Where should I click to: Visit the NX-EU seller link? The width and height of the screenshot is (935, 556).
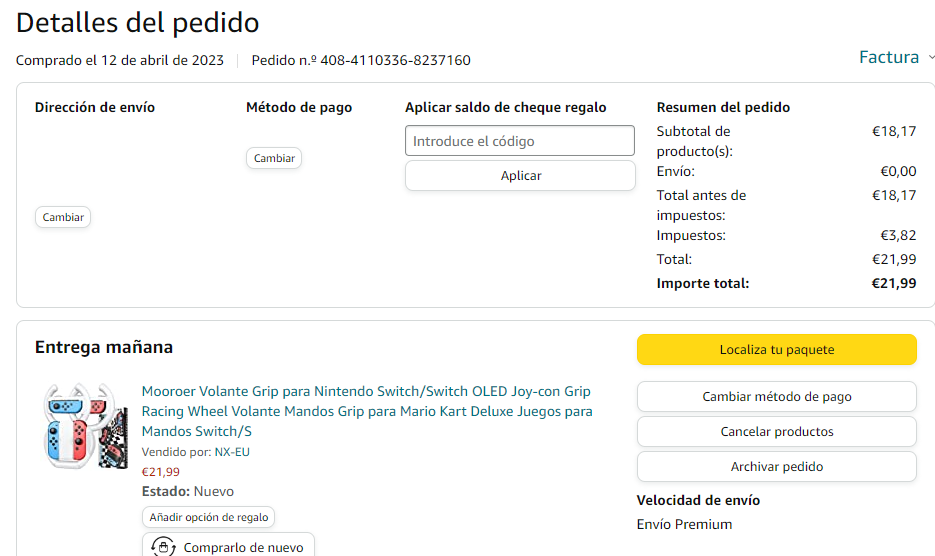click(x=232, y=452)
